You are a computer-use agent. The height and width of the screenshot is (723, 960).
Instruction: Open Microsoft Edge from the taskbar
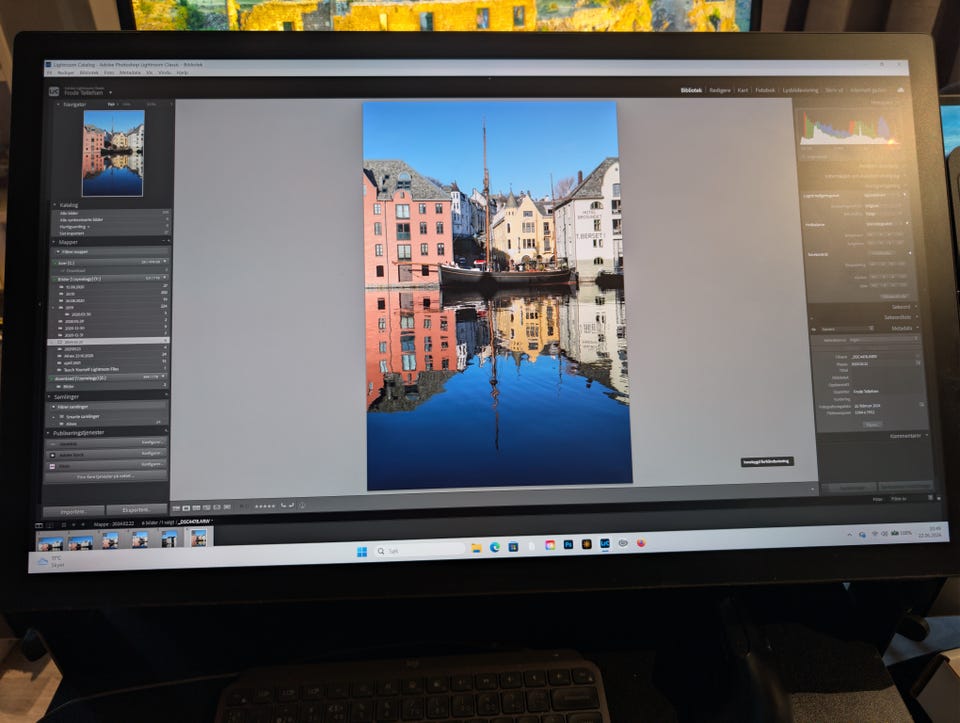pos(495,547)
